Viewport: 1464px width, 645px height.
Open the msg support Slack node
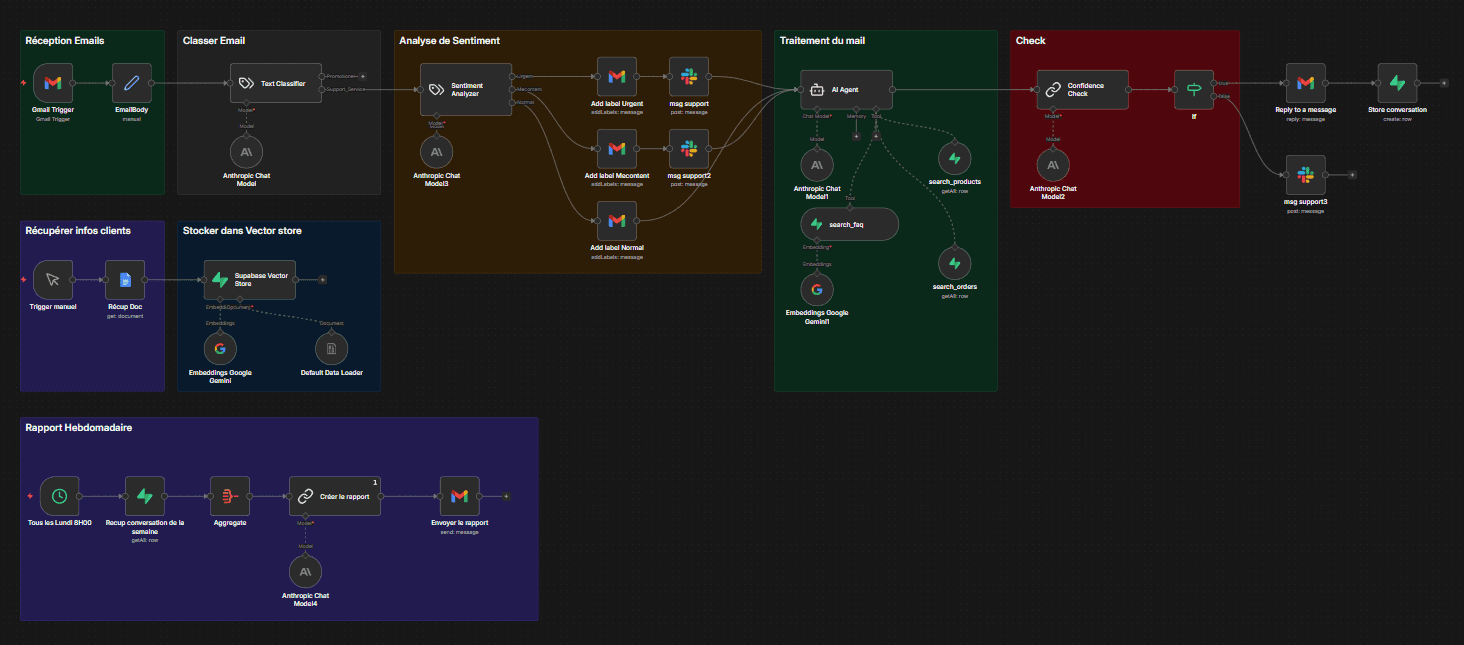688,75
